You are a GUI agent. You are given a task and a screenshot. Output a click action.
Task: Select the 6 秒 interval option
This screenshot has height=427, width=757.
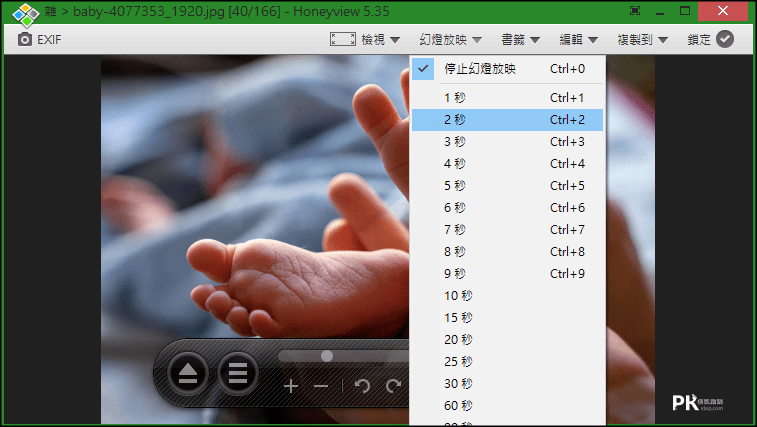pos(507,208)
